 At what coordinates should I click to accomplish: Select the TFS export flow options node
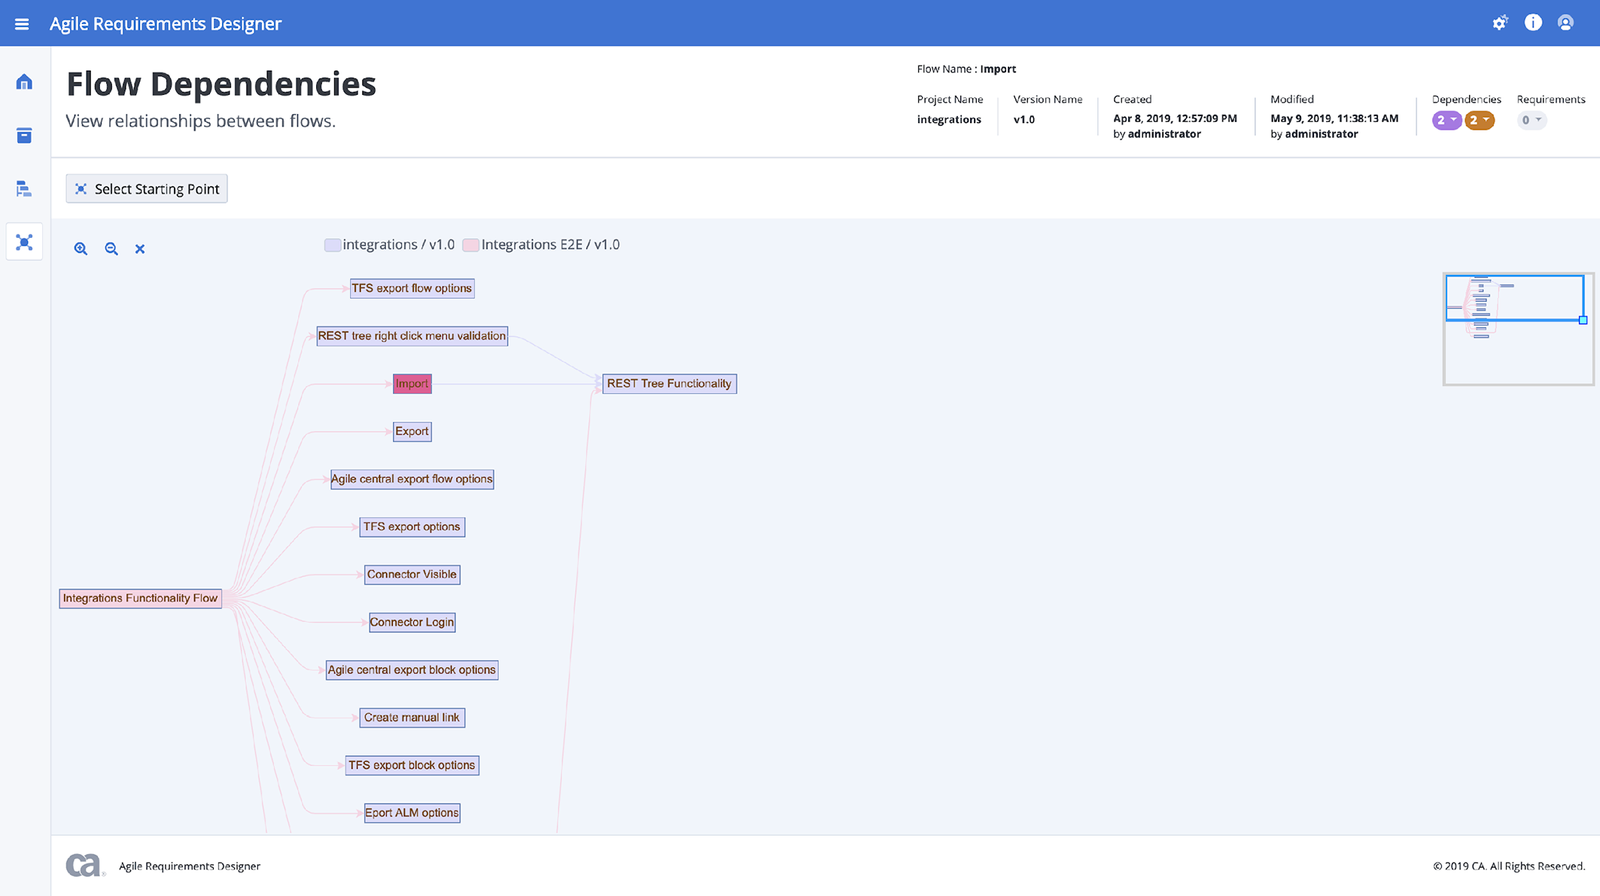click(412, 288)
